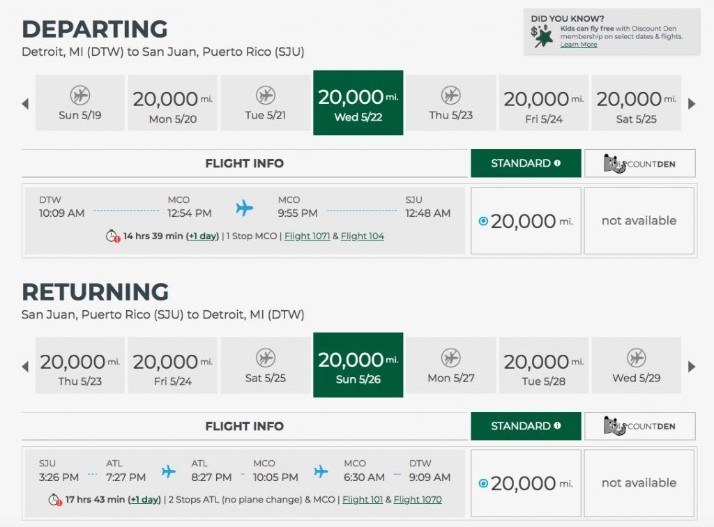Switch to Discount Den tab for departing flights
Image resolution: width=714 pixels, height=527 pixels.
coord(641,164)
